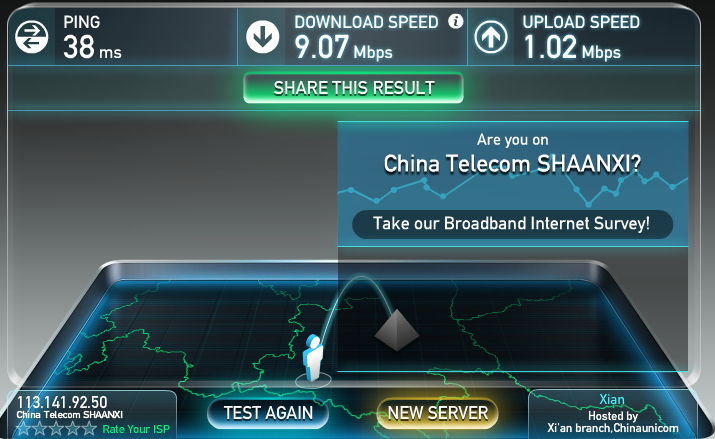
Task: Click the ping double-arrow icon
Action: [31, 37]
